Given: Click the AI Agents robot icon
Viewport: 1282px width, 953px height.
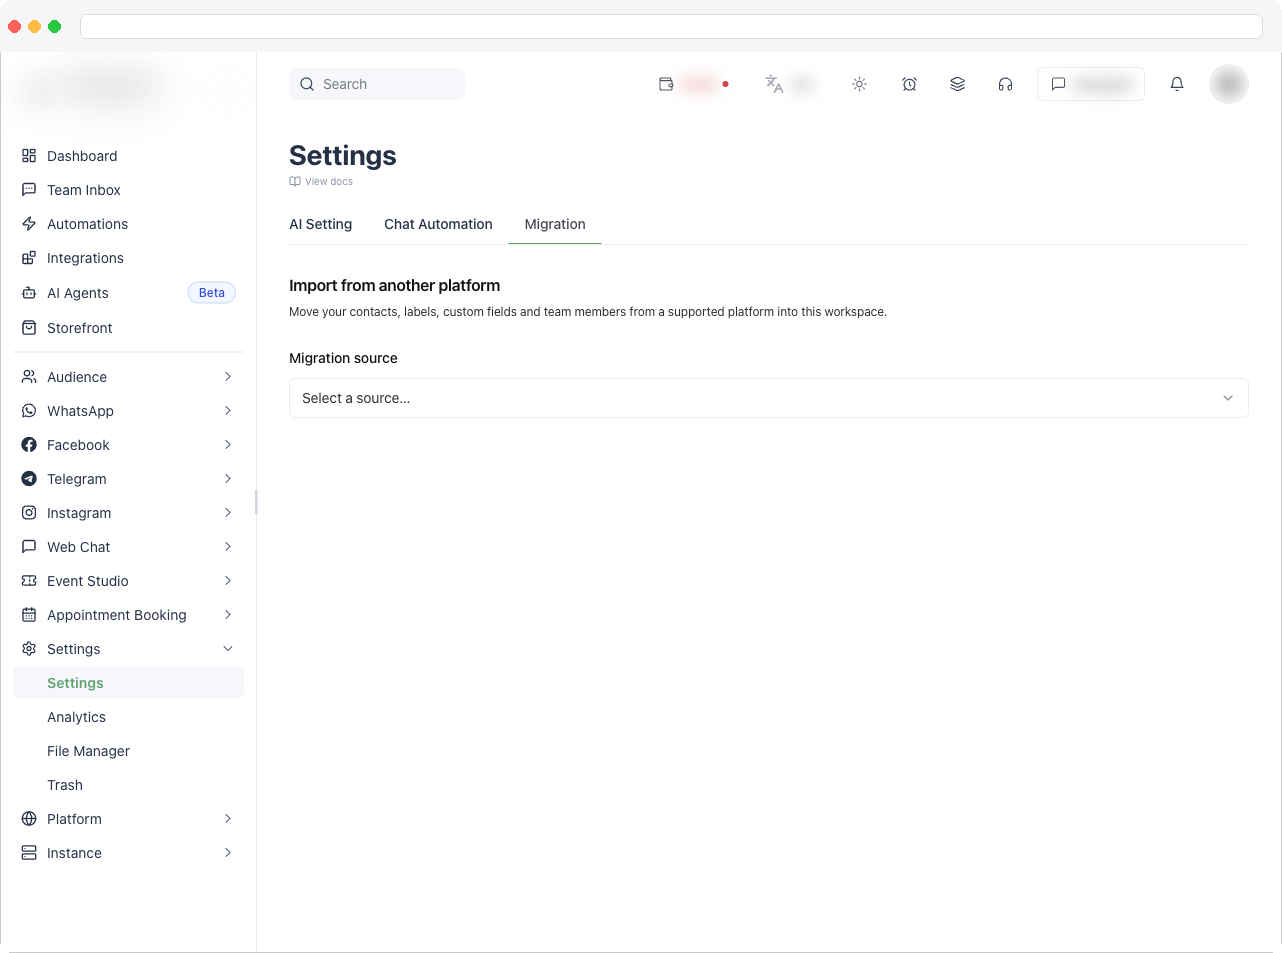Looking at the screenshot, I should coord(29,293).
